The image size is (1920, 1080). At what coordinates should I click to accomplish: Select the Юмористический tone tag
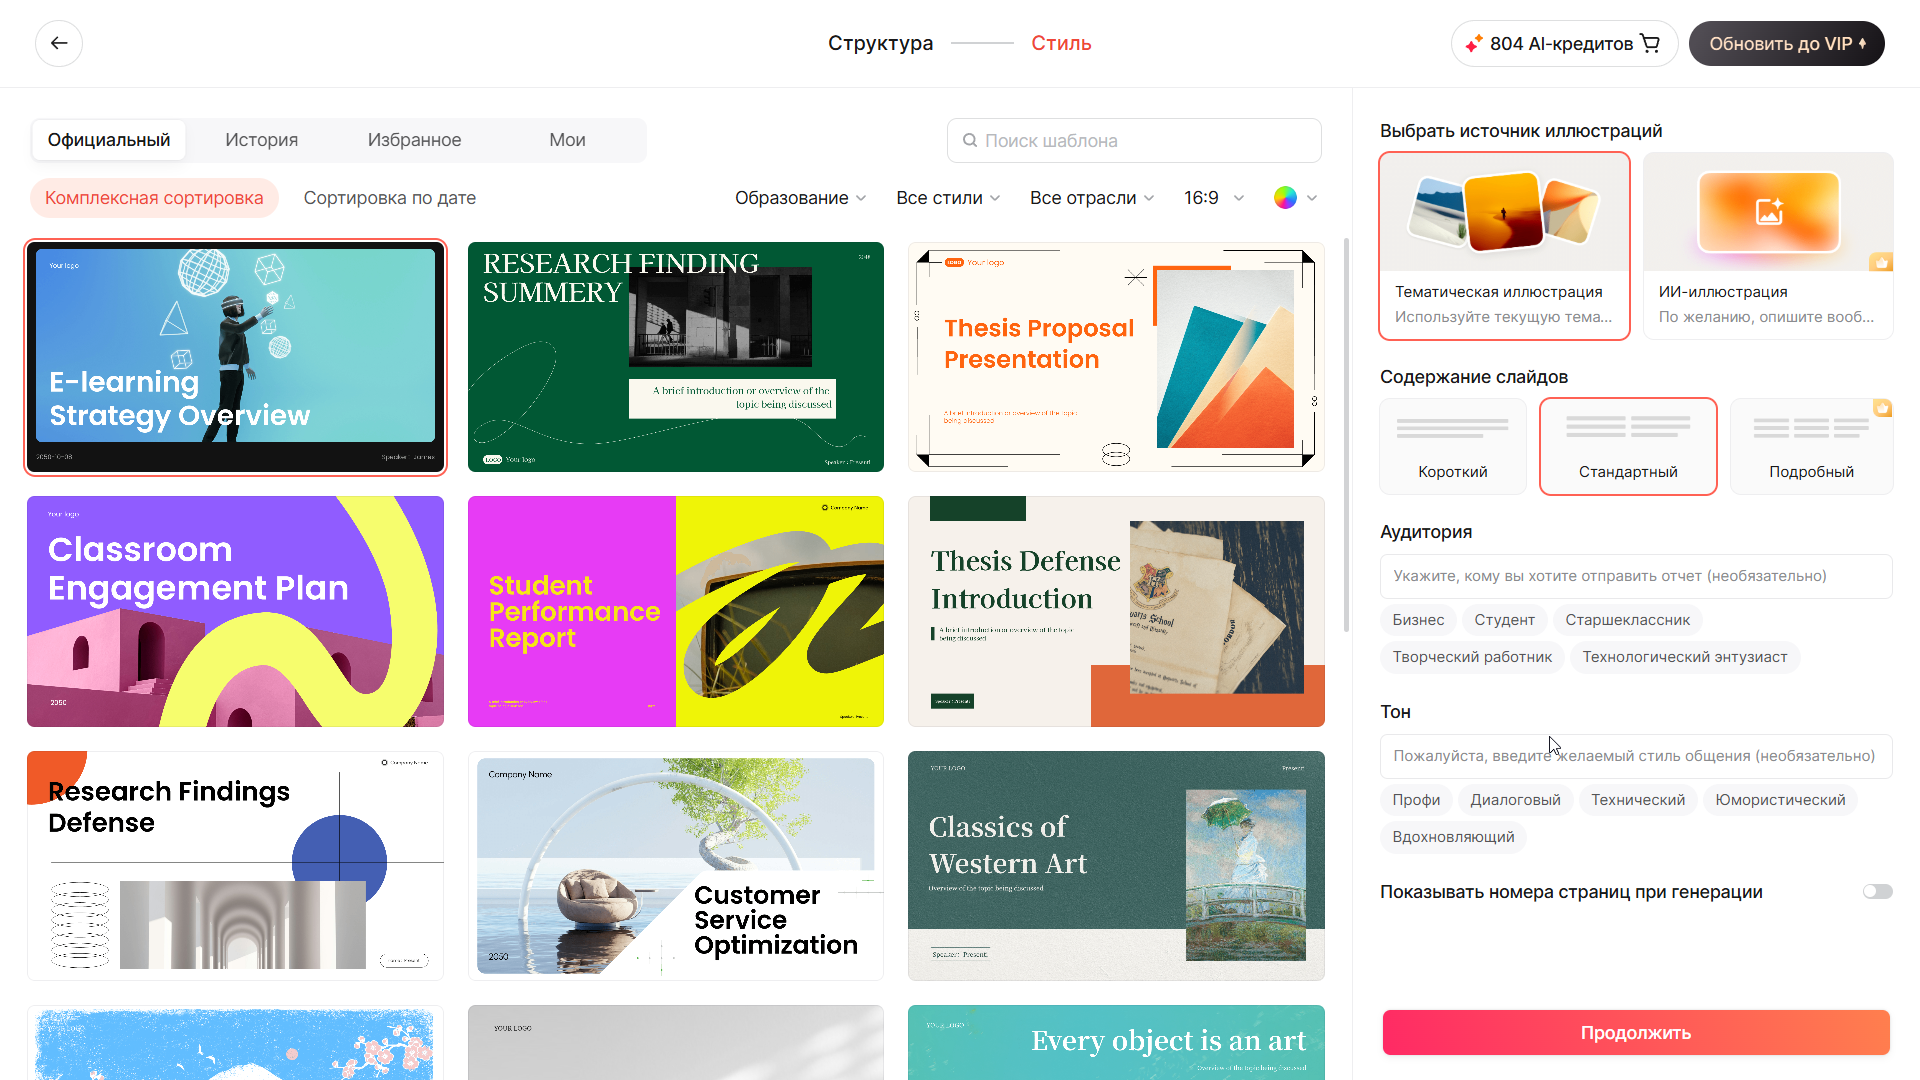click(x=1780, y=799)
